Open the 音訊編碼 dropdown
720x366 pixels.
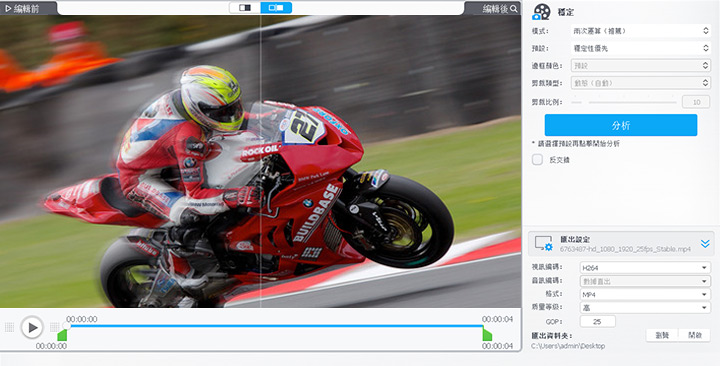[645, 281]
